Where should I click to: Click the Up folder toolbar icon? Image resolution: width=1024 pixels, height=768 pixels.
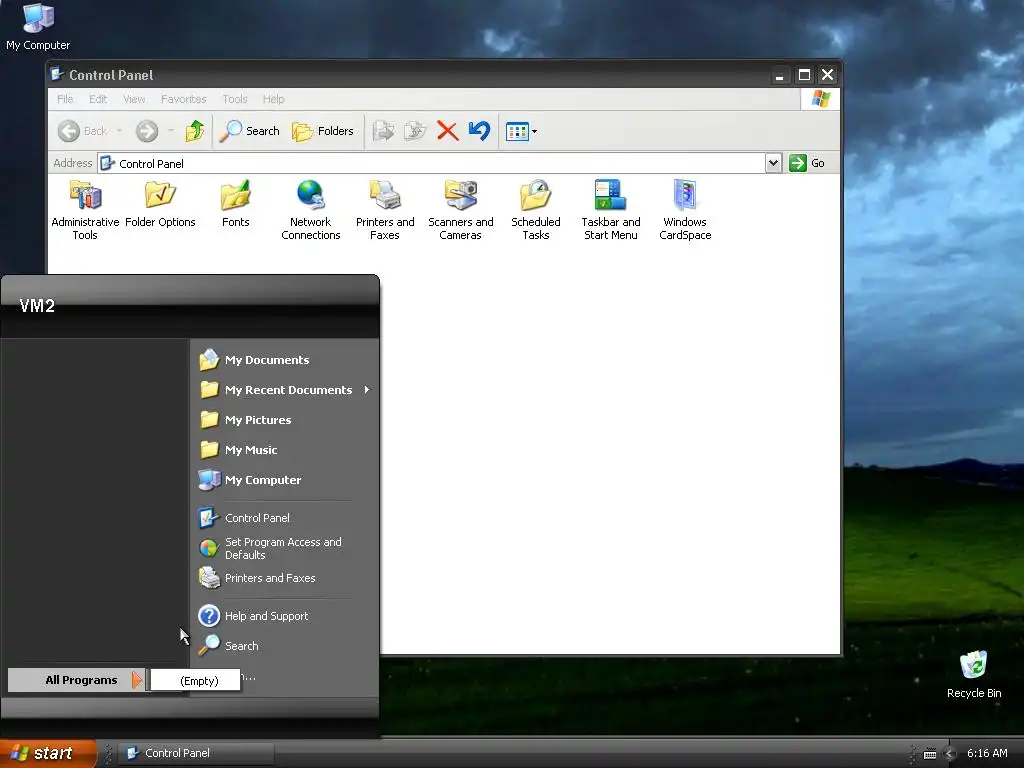click(195, 131)
